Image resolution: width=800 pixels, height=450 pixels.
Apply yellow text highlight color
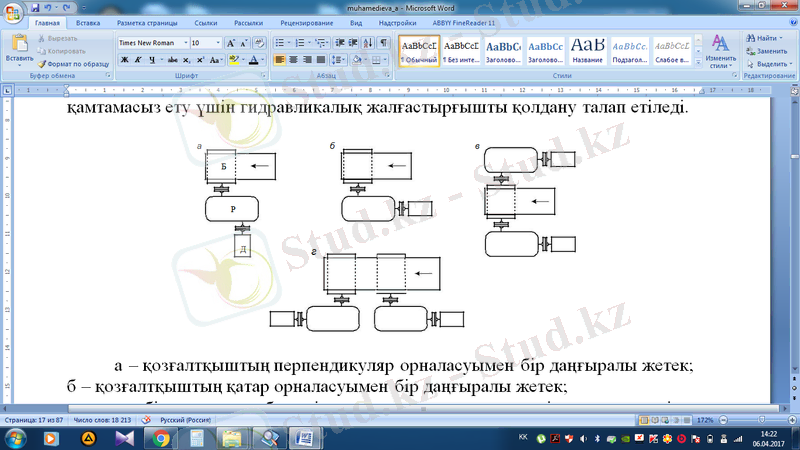234,60
